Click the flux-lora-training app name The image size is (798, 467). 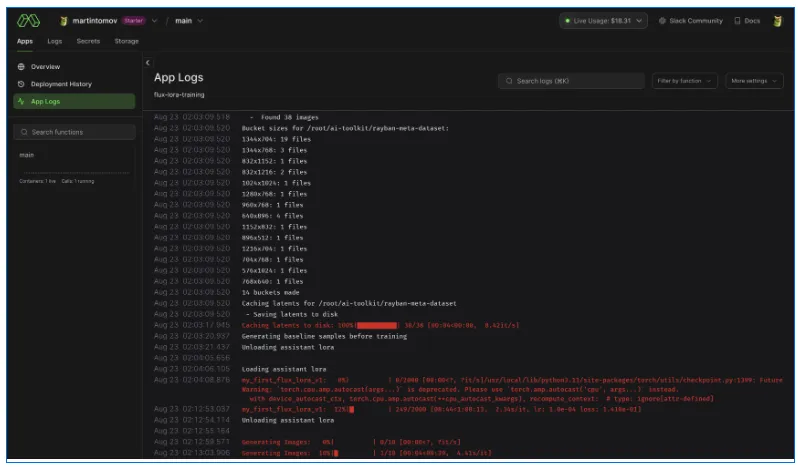tap(179, 95)
